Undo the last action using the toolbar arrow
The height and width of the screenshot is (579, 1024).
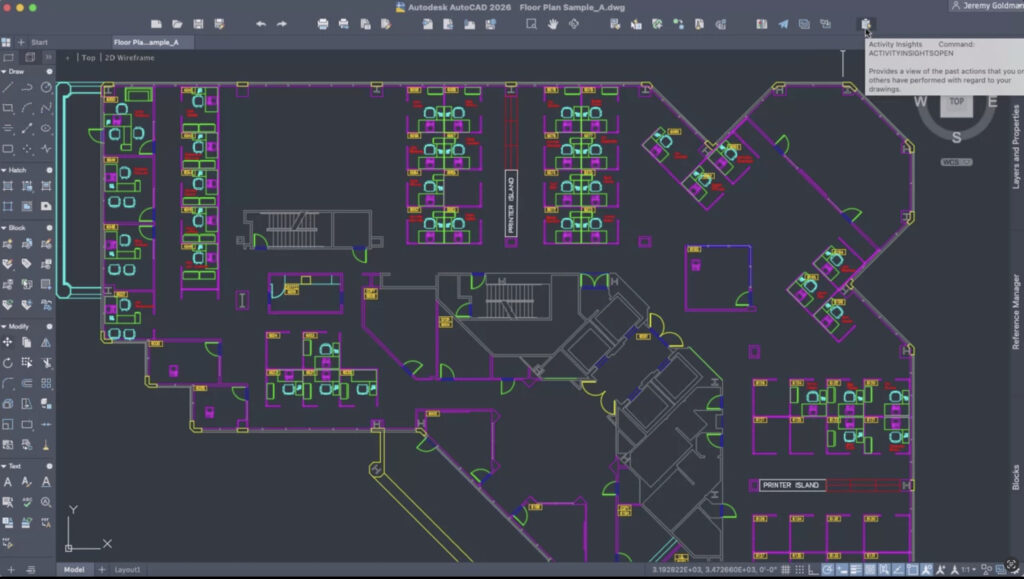[x=261, y=24]
